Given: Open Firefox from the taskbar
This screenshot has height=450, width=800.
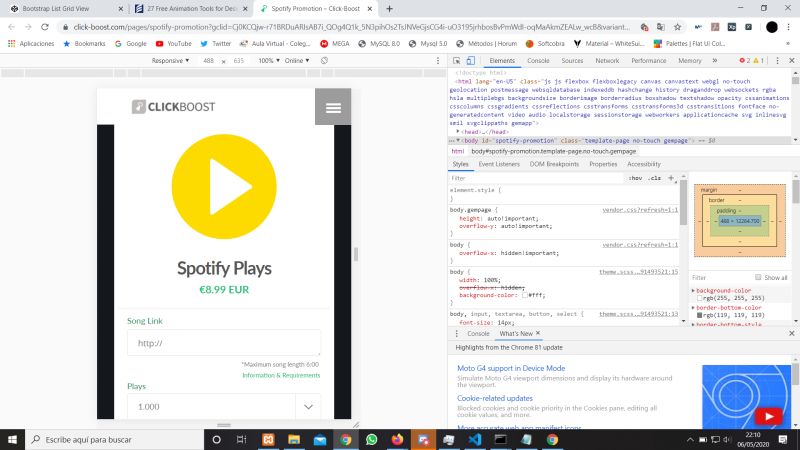Looking at the screenshot, I should (397, 439).
